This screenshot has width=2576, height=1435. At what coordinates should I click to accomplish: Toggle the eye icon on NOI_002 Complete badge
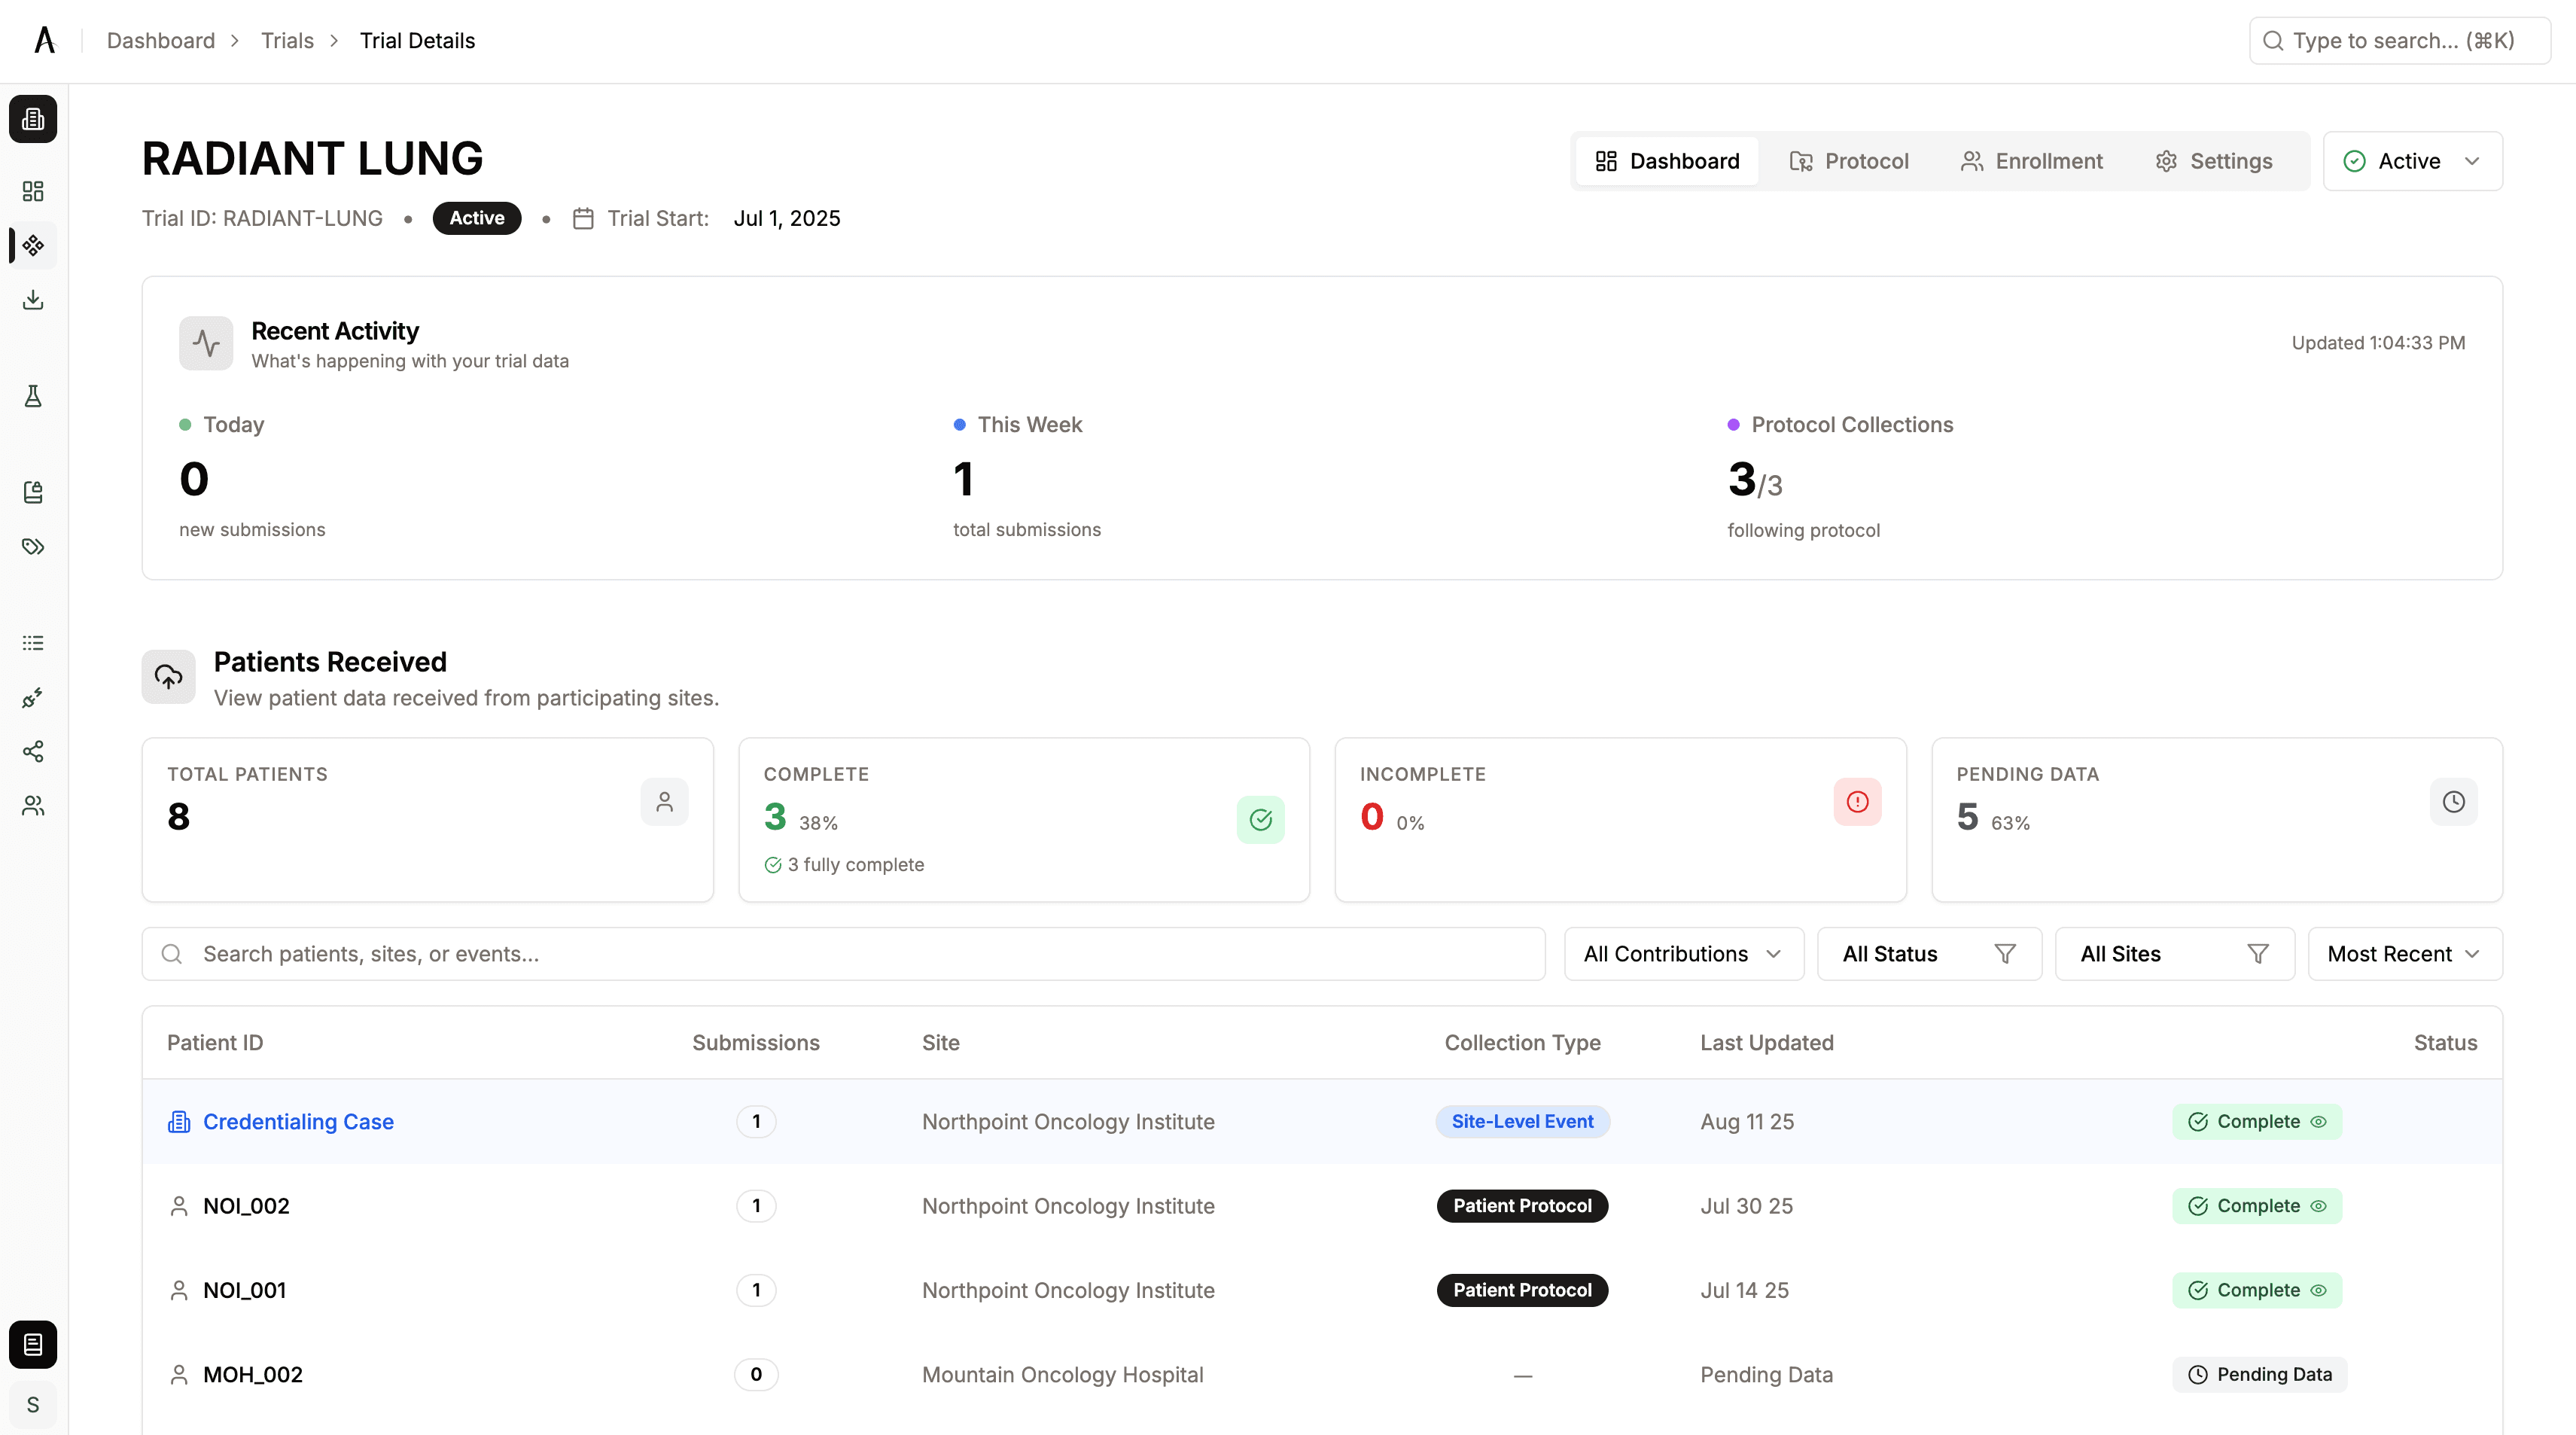[2320, 1205]
